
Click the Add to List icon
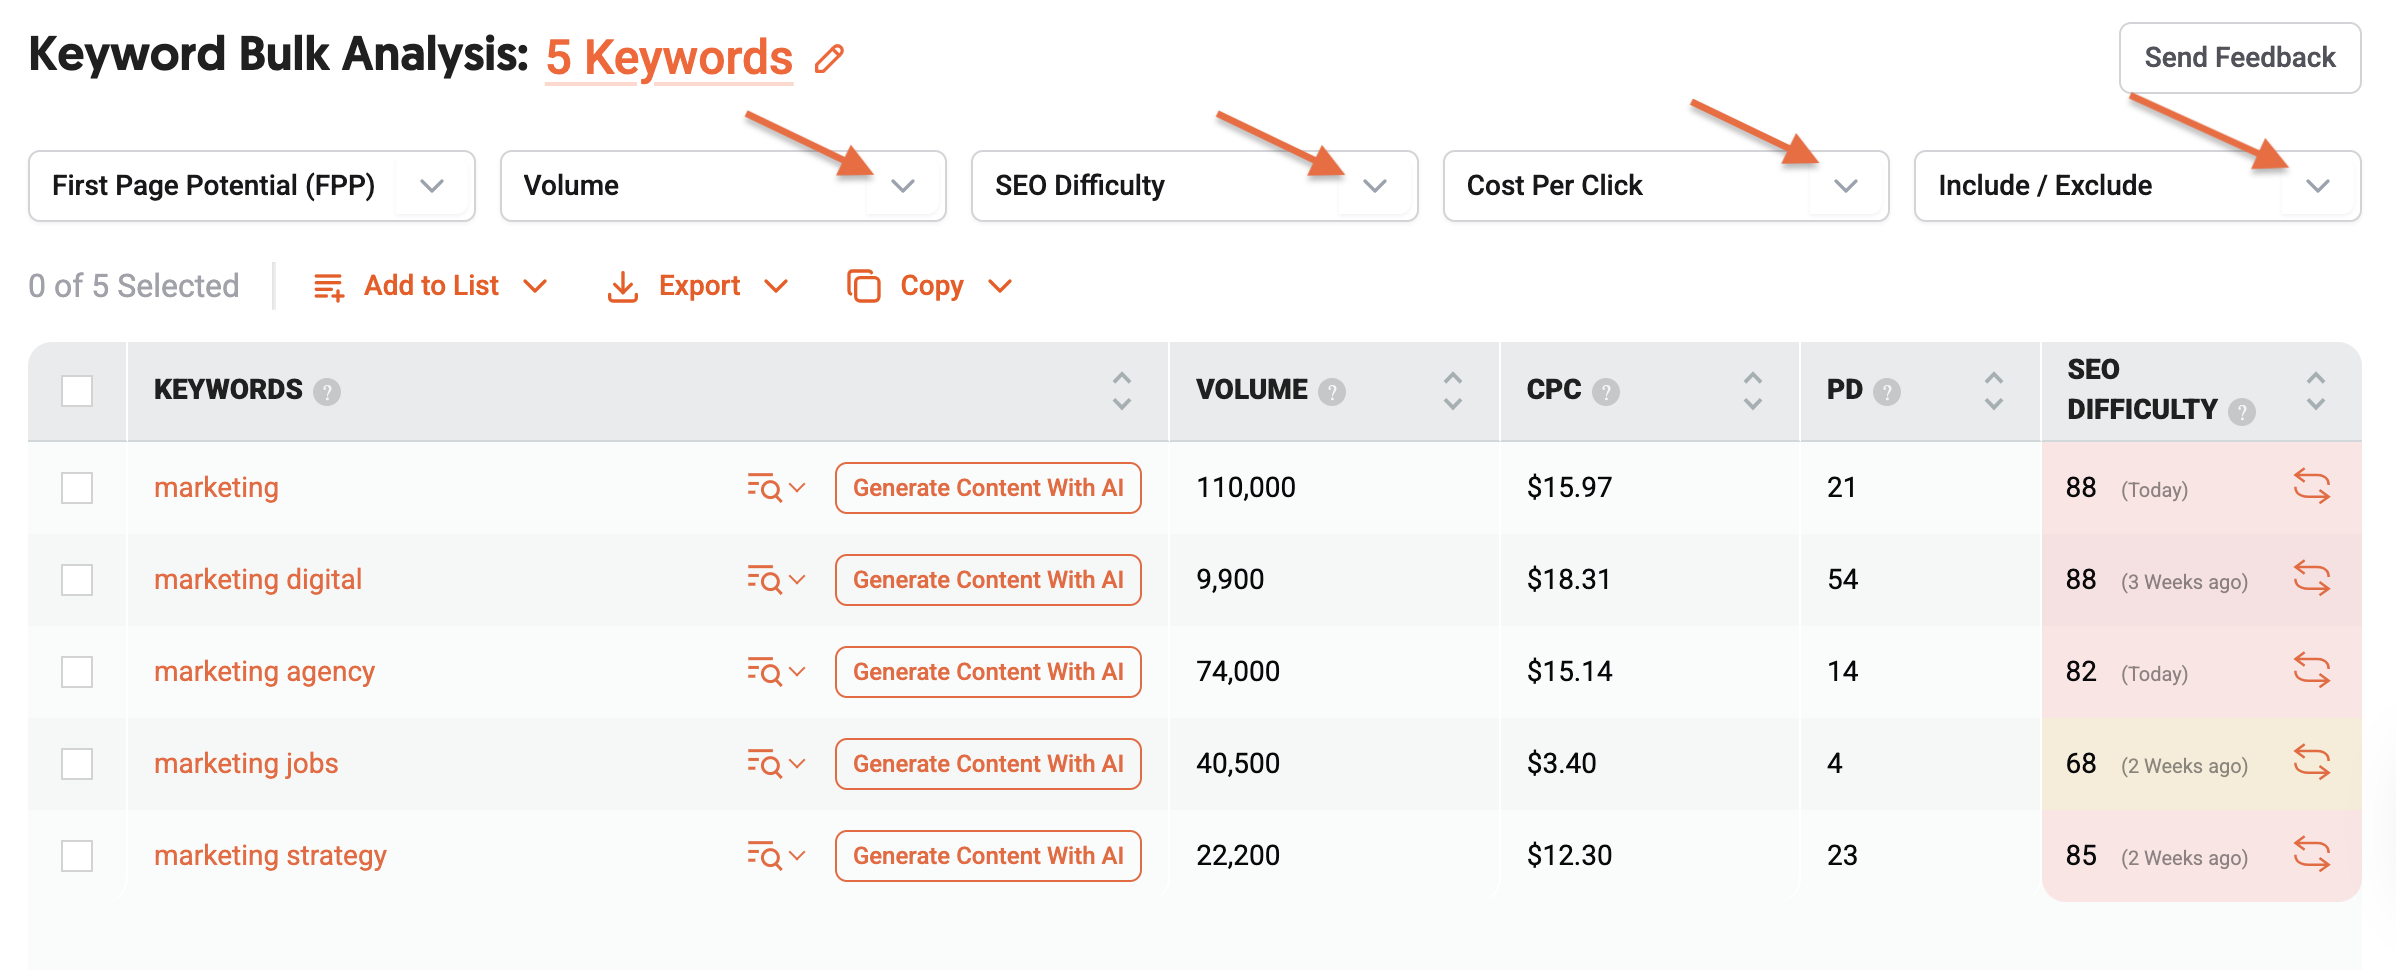coord(328,286)
